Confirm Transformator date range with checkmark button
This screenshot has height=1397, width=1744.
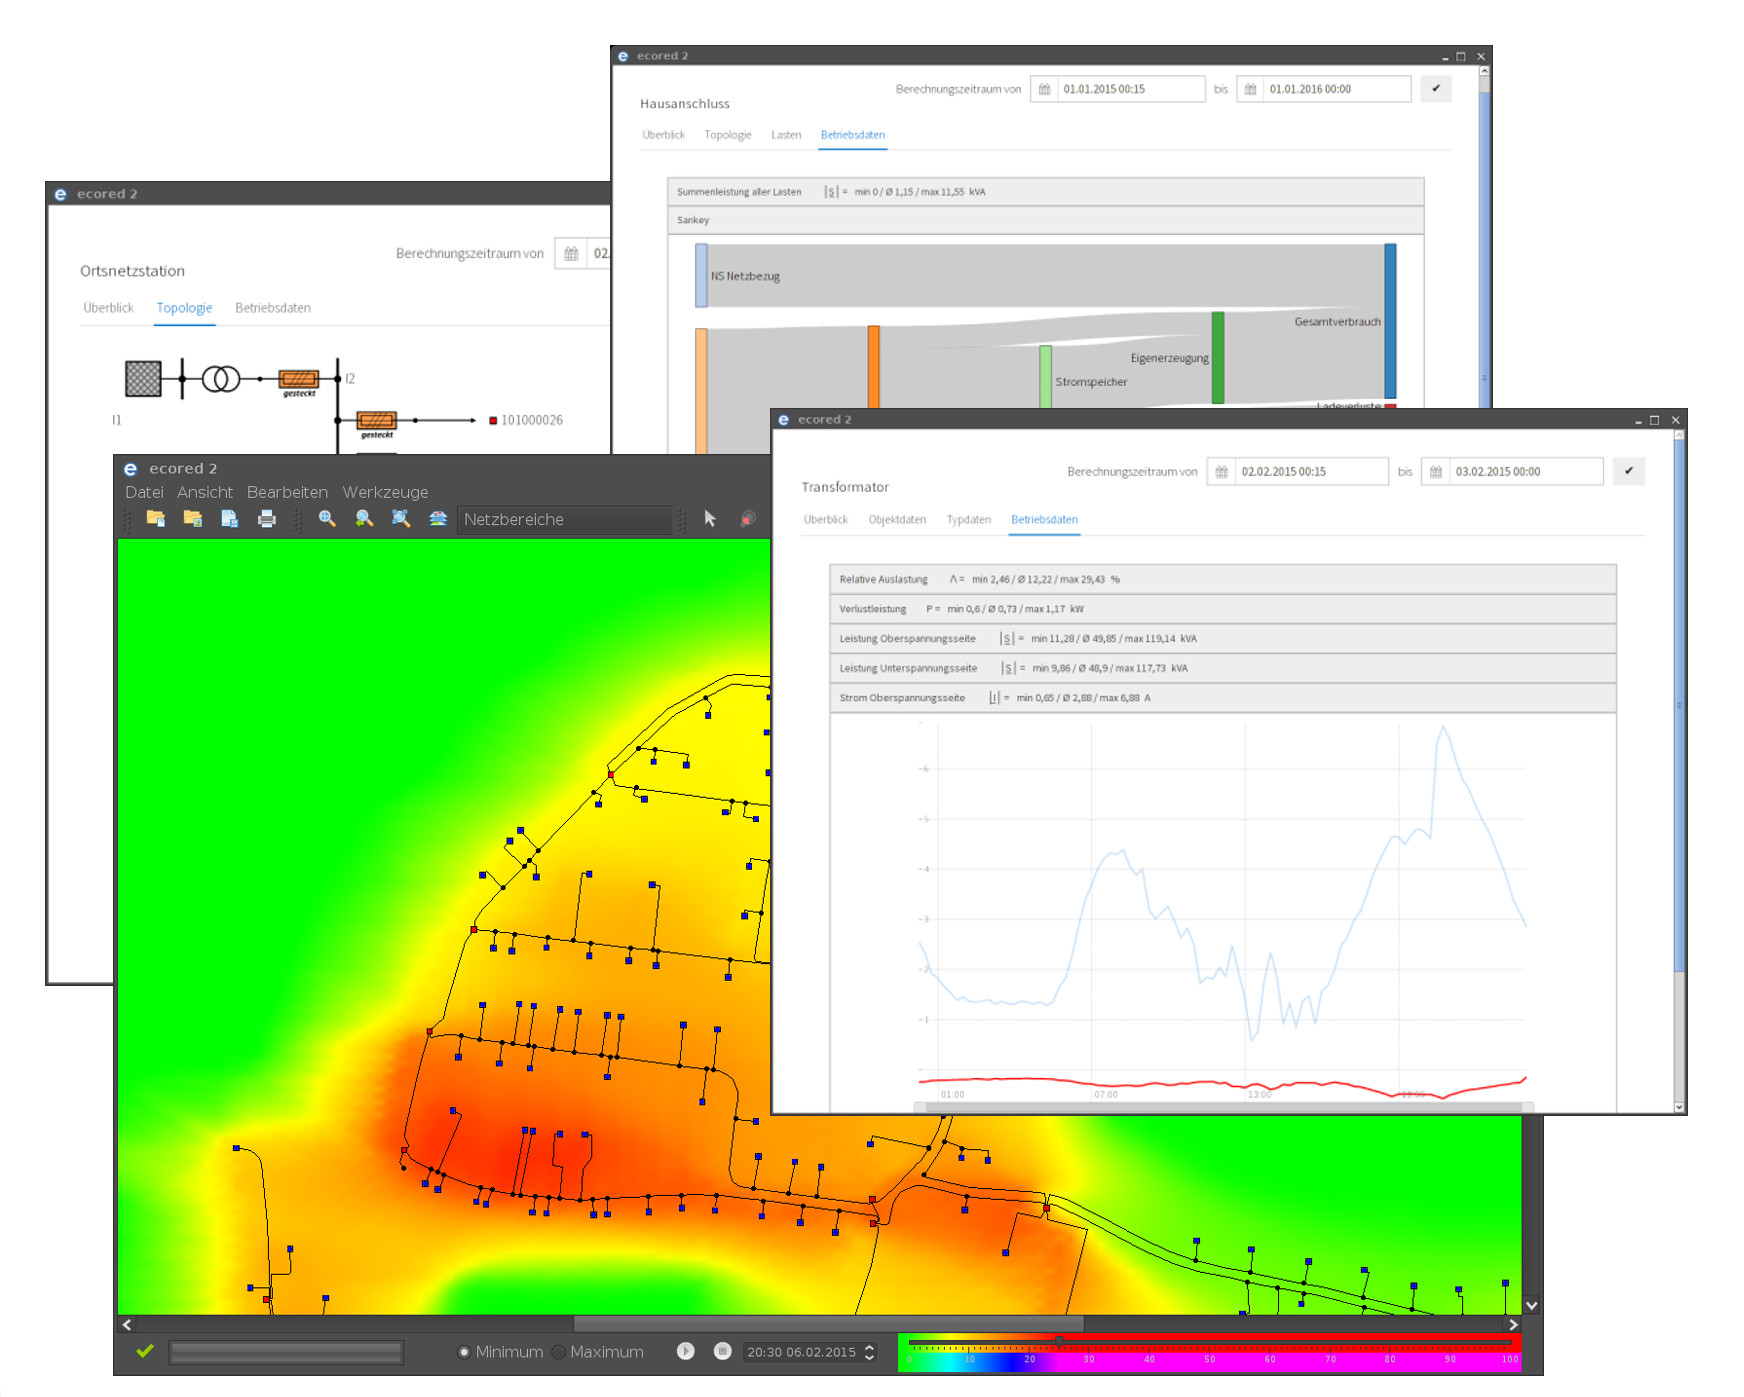[x=1628, y=471]
